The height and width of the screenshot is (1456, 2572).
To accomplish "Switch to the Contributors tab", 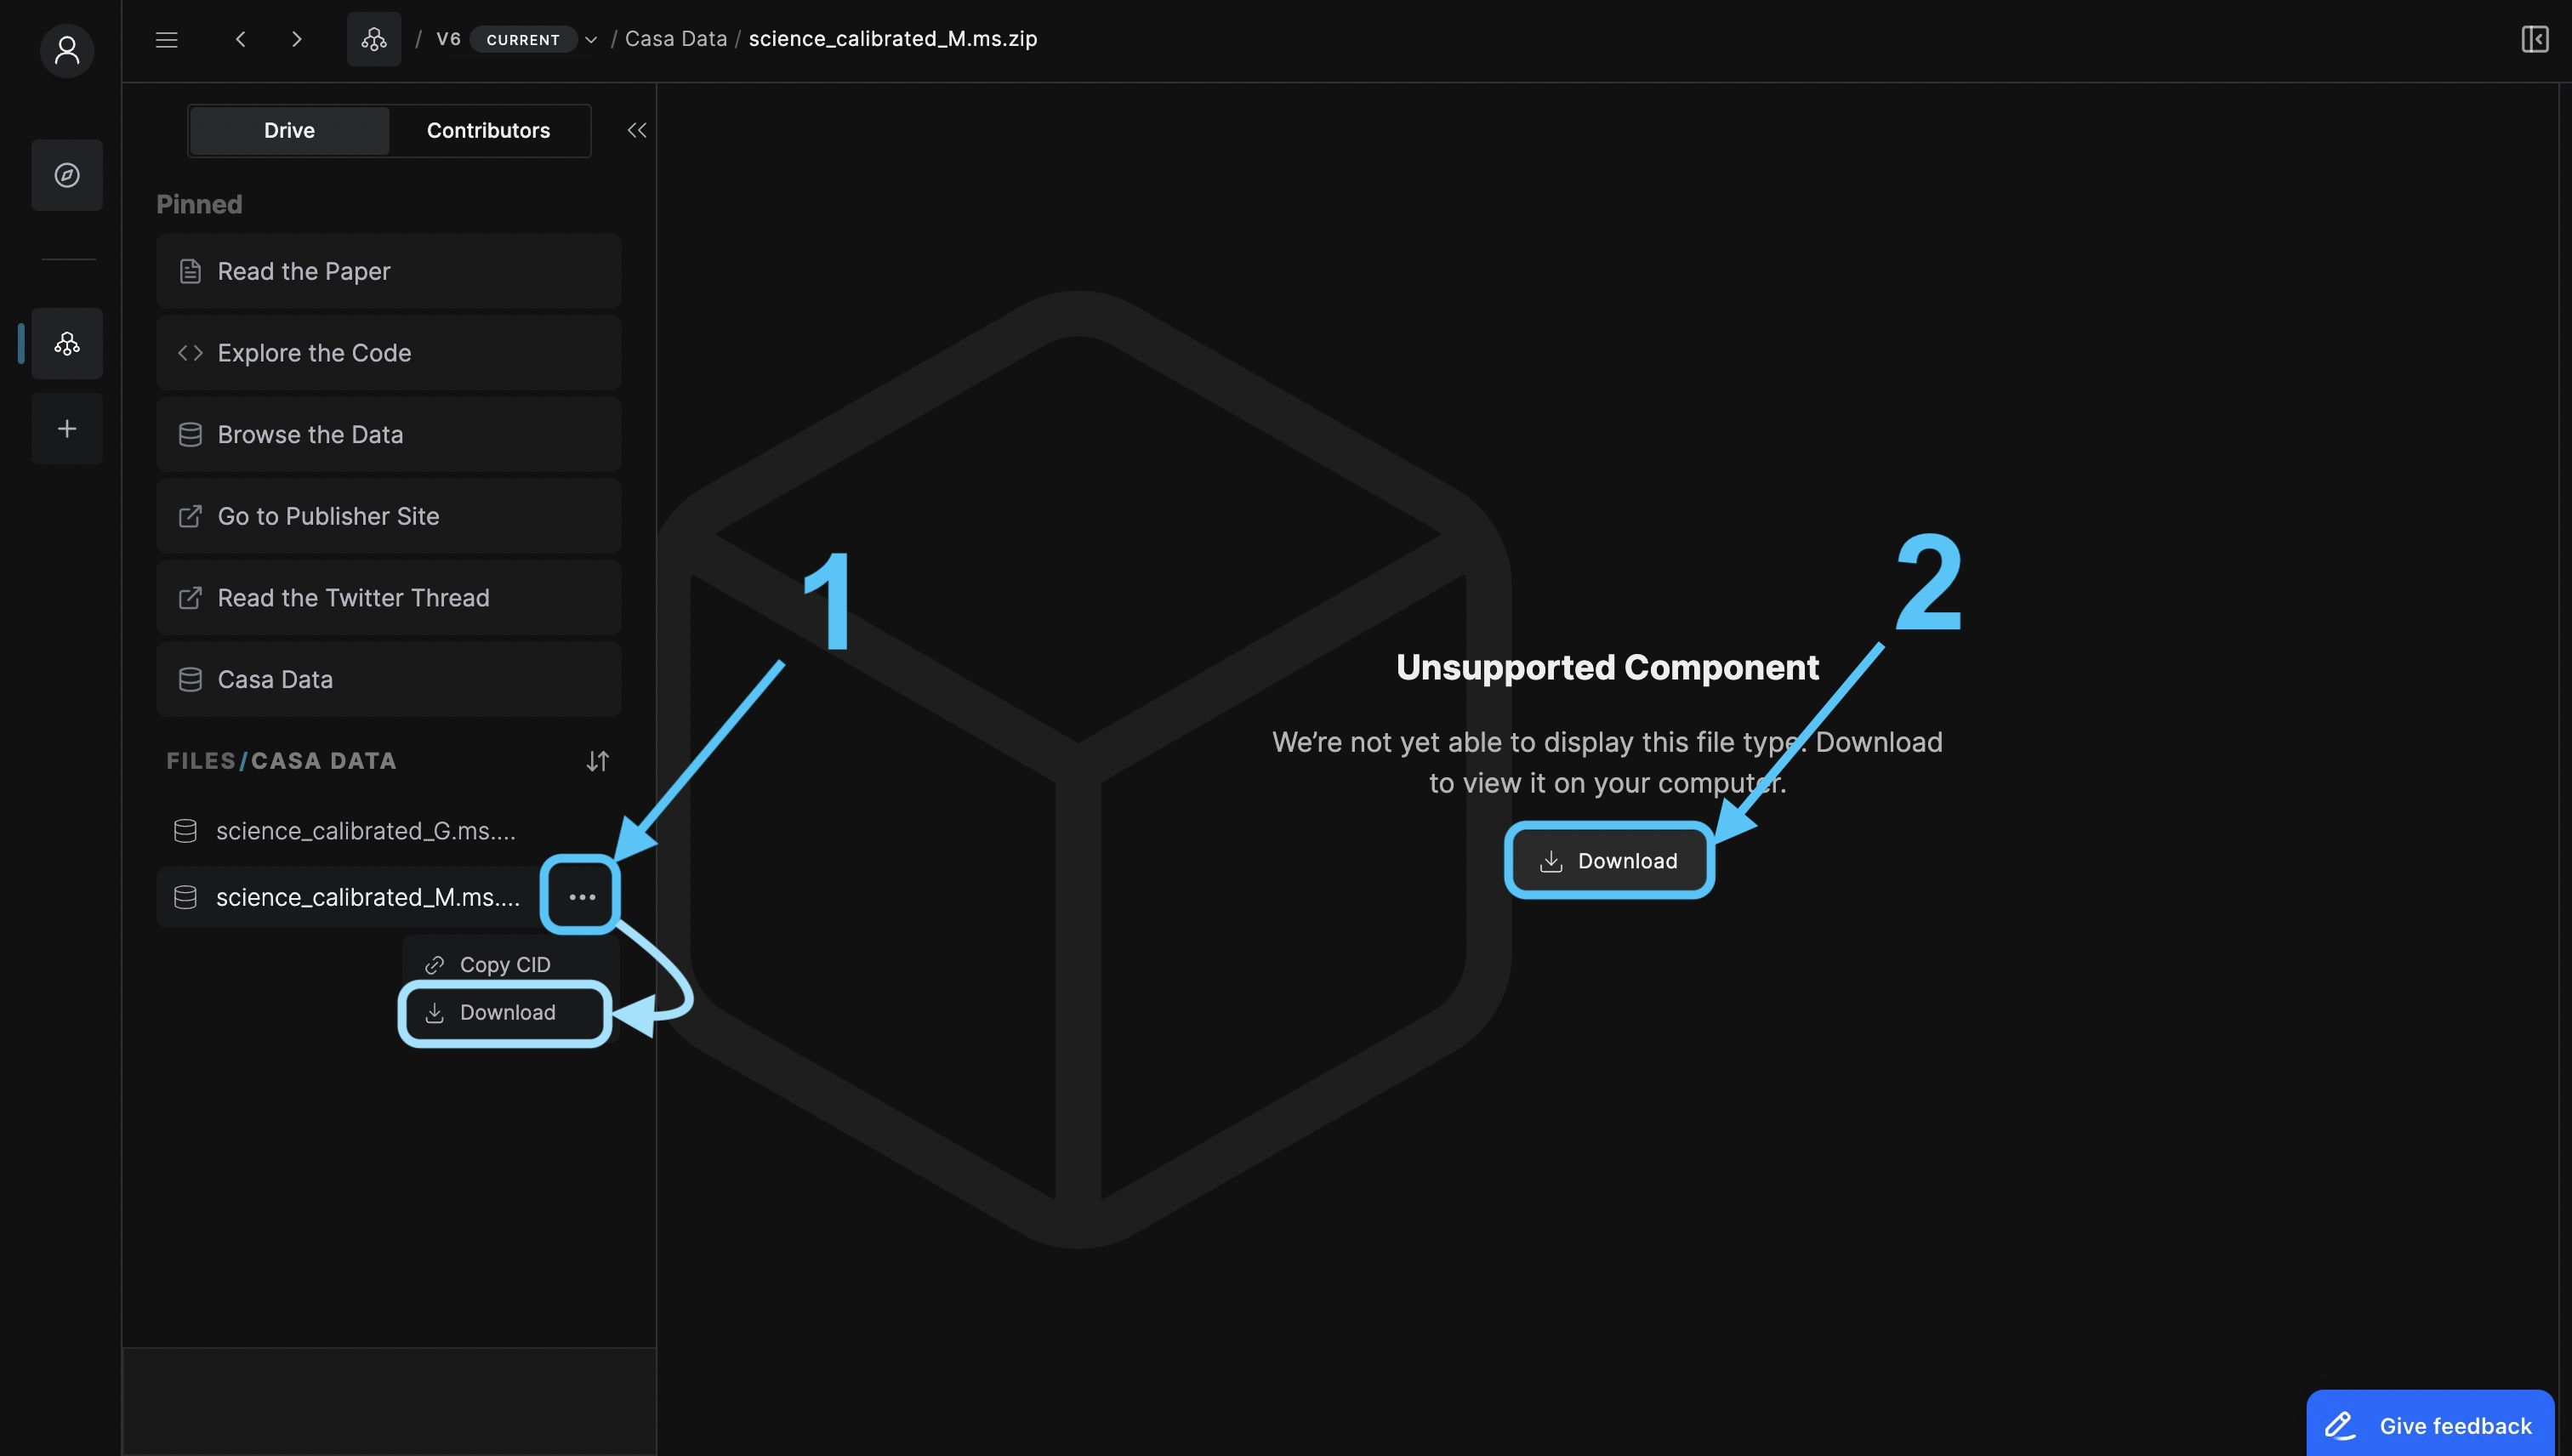I will [x=488, y=131].
